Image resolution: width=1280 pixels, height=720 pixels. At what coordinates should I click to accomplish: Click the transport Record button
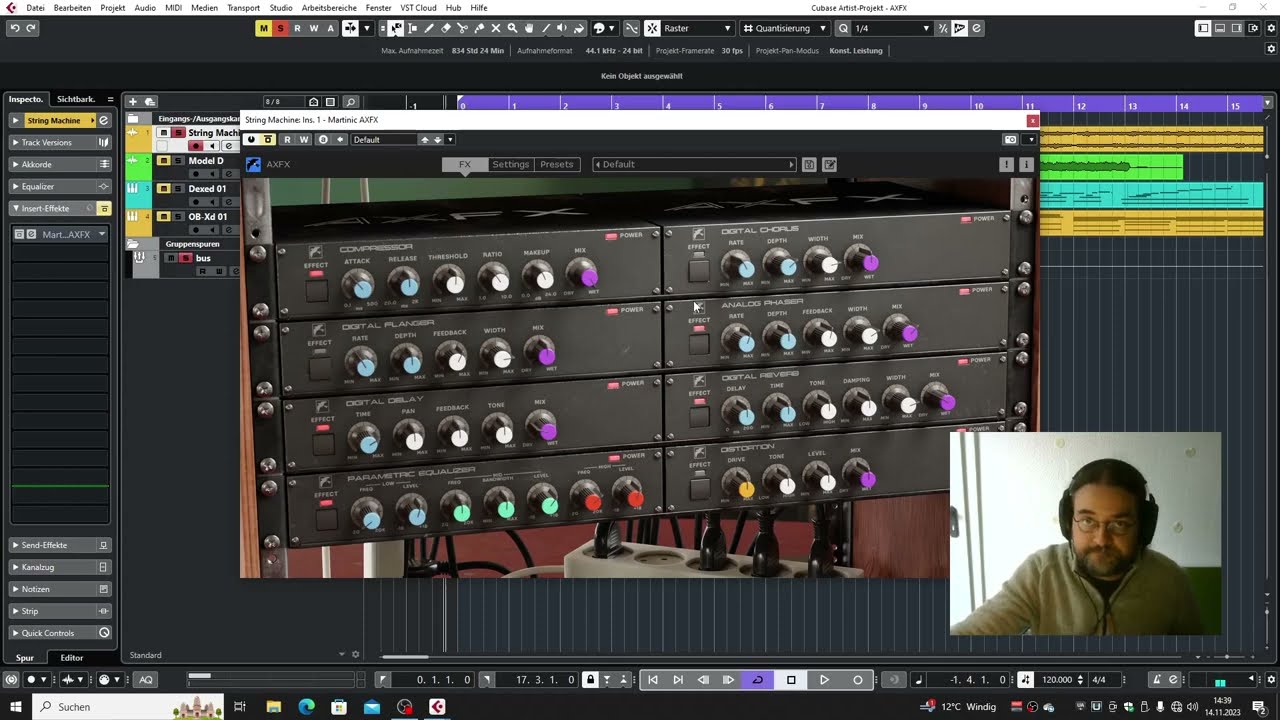pyautogui.click(x=857, y=680)
